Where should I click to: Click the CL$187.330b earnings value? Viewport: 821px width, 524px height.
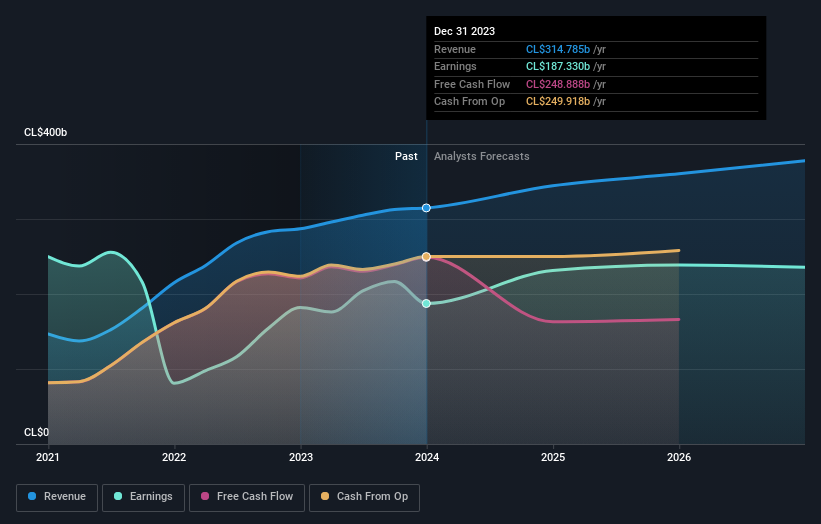coord(558,66)
